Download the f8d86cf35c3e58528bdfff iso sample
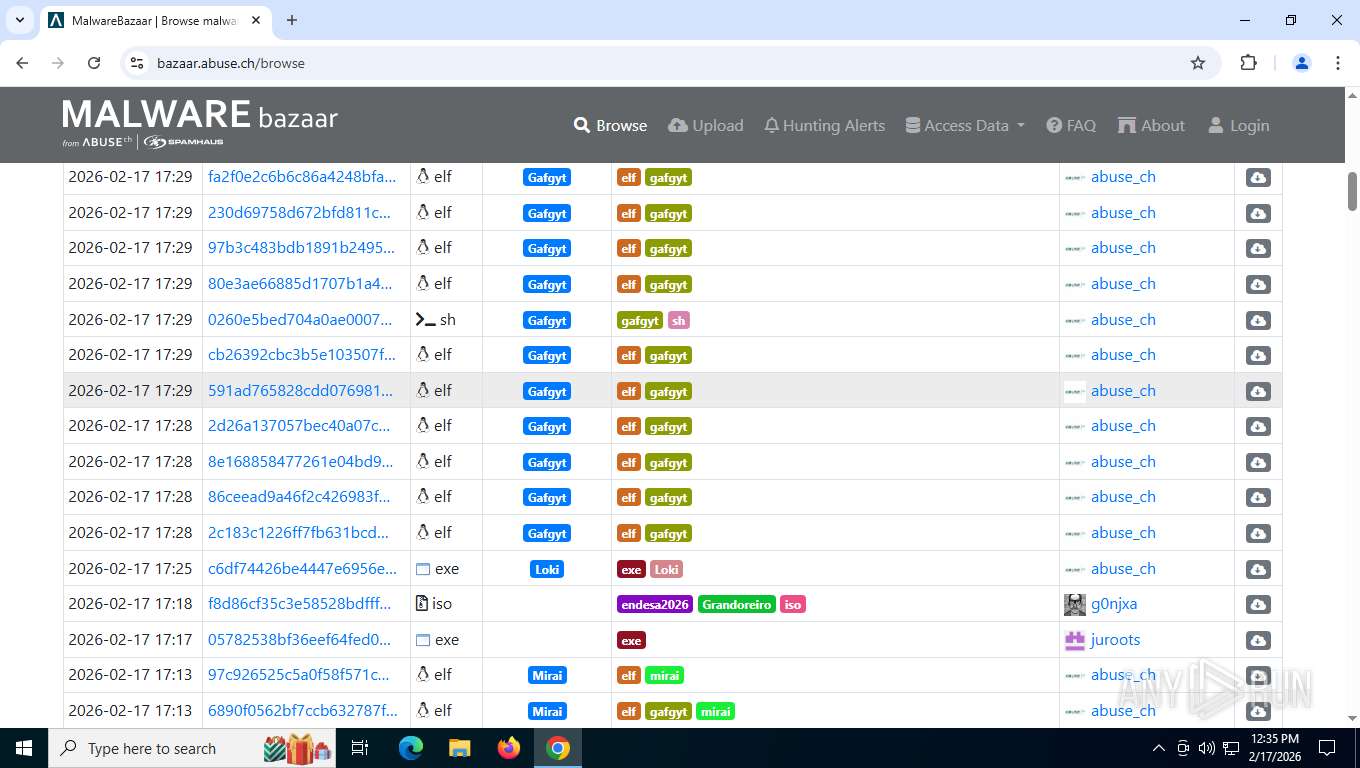This screenshot has width=1360, height=768. click(1258, 604)
